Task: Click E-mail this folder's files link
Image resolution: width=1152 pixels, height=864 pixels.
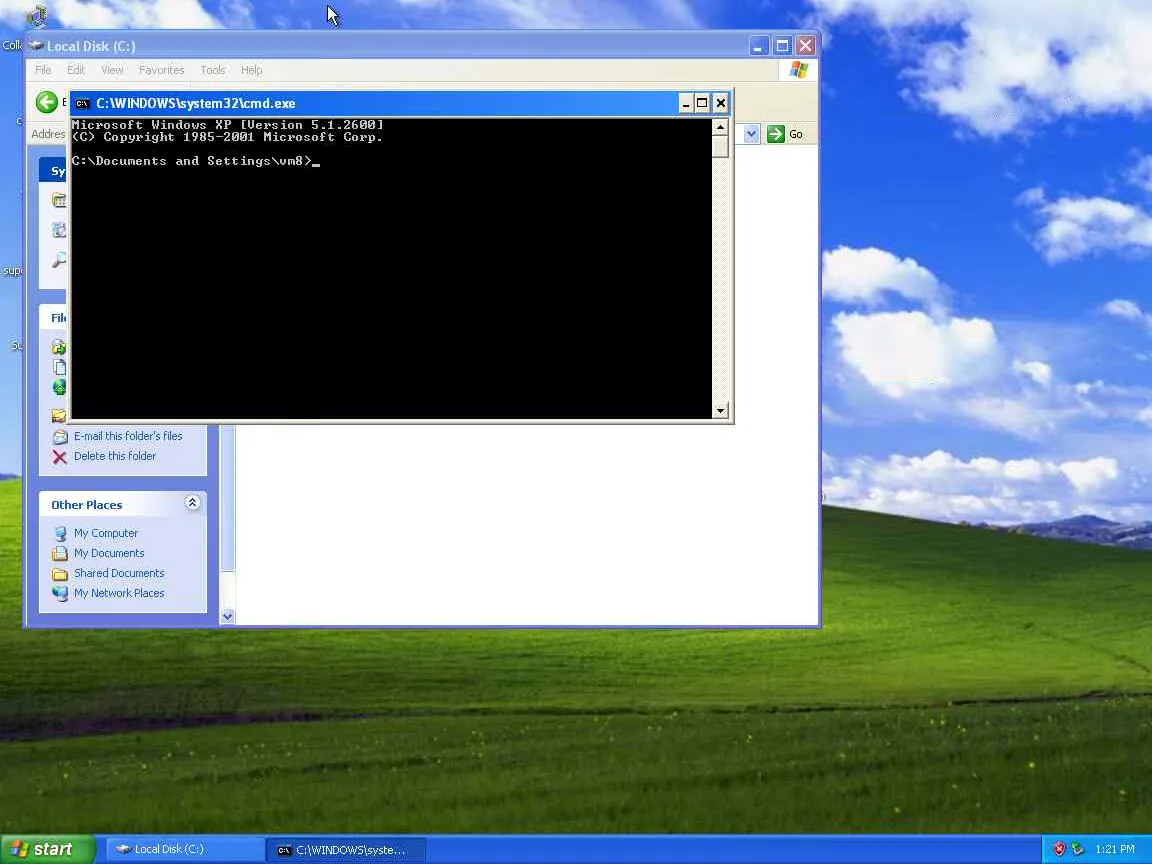Action: pos(128,436)
